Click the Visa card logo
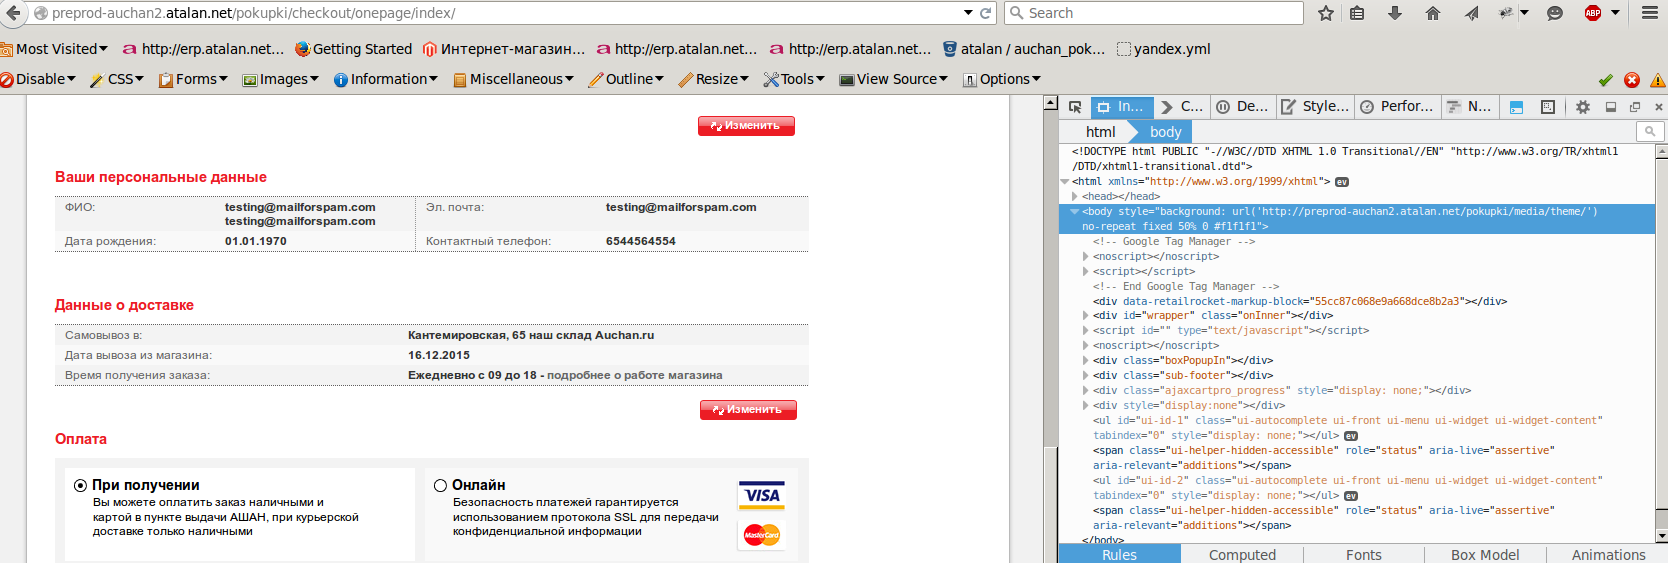 [x=762, y=495]
